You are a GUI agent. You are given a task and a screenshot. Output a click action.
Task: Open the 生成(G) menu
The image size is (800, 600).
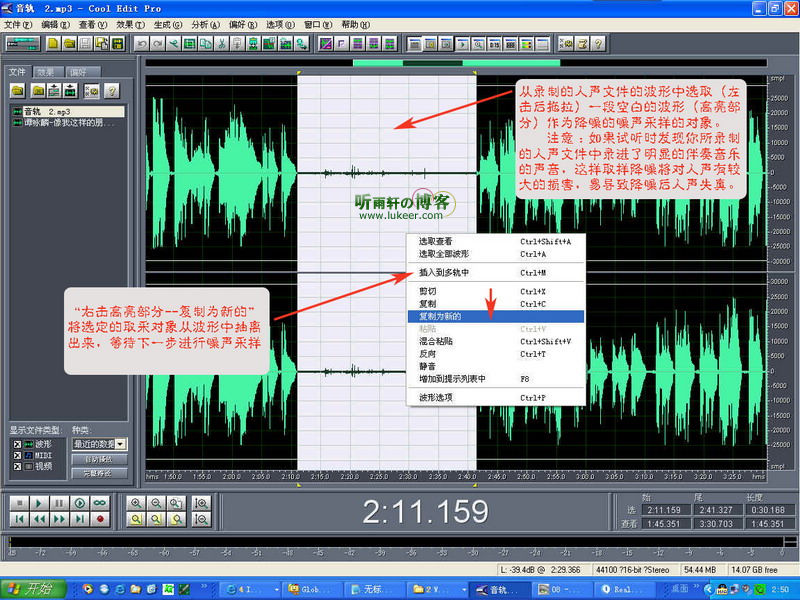point(167,24)
